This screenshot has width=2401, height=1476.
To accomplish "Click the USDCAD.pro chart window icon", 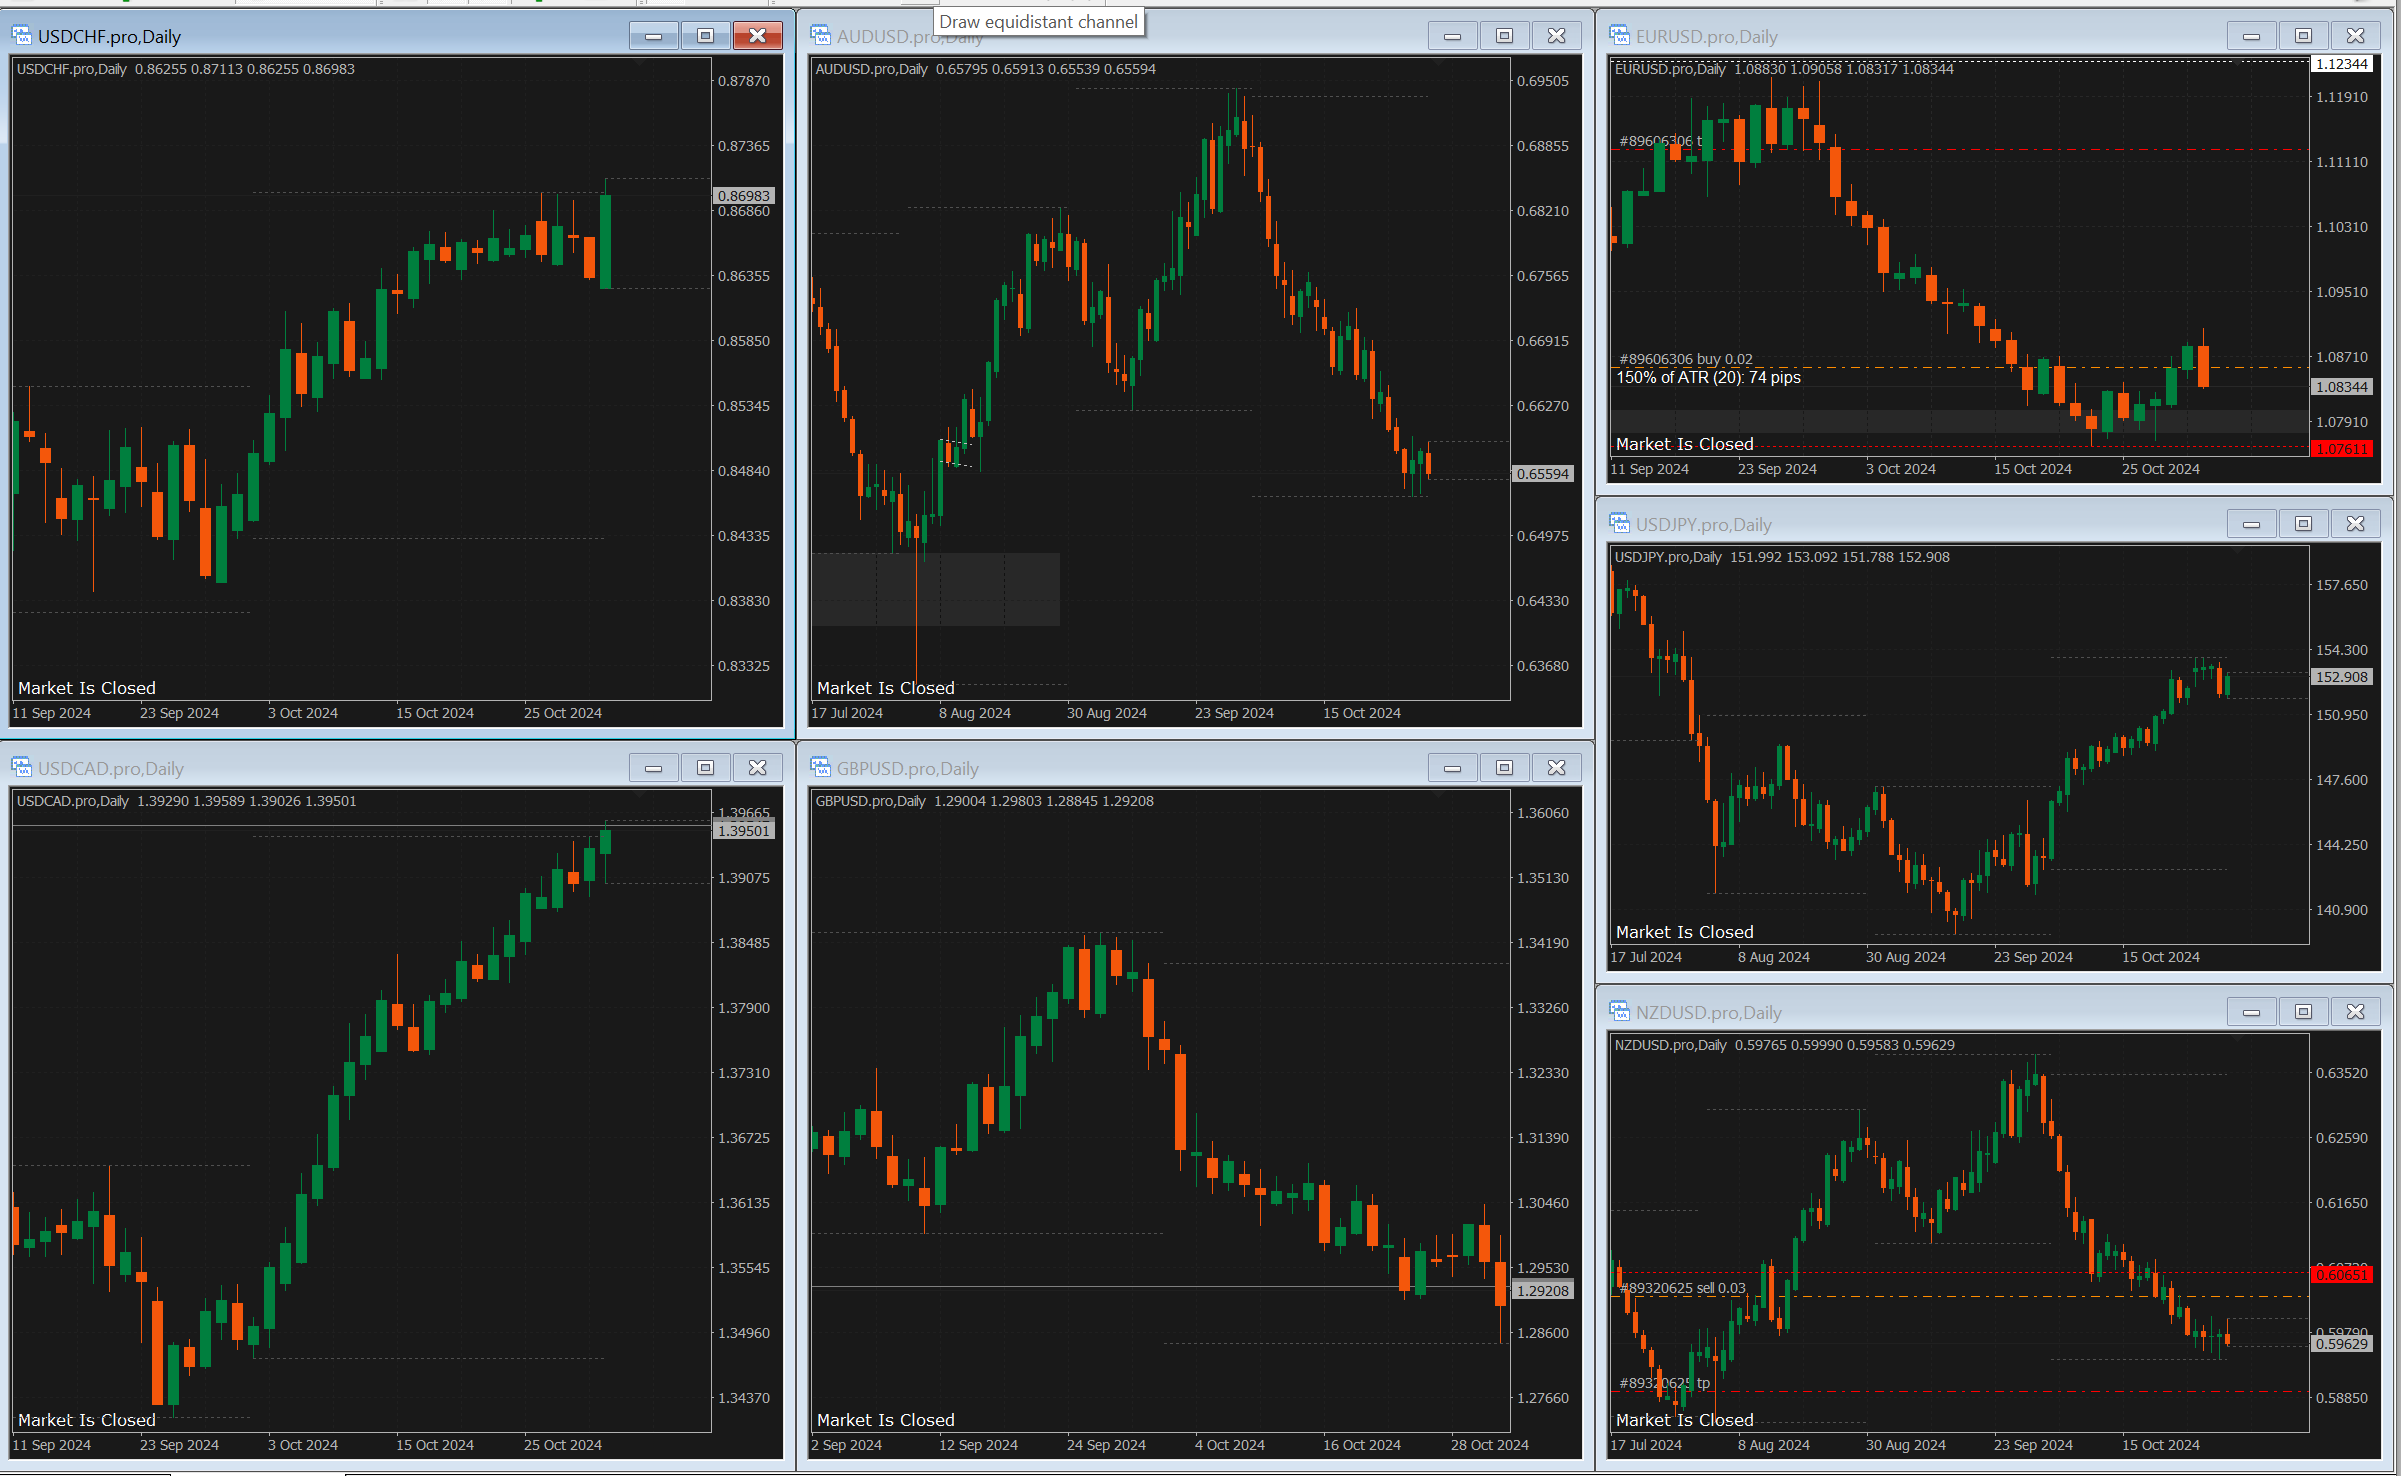I will tap(21, 768).
